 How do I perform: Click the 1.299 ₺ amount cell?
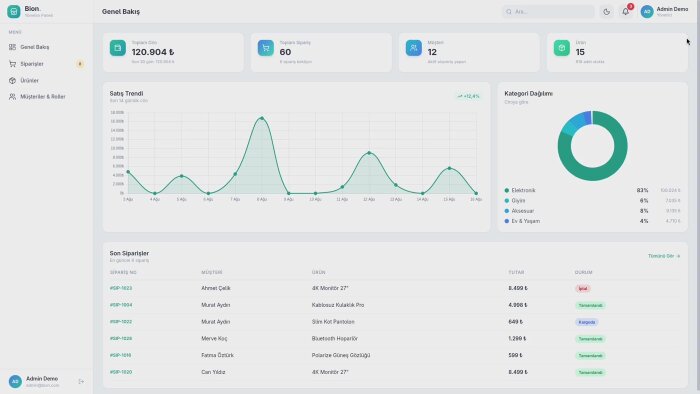pos(517,339)
